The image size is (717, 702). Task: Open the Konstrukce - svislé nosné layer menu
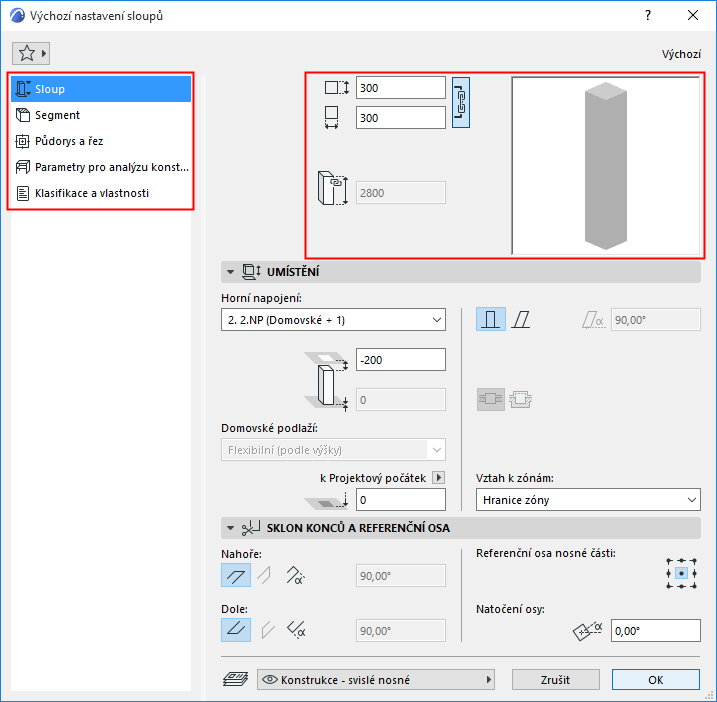point(376,680)
